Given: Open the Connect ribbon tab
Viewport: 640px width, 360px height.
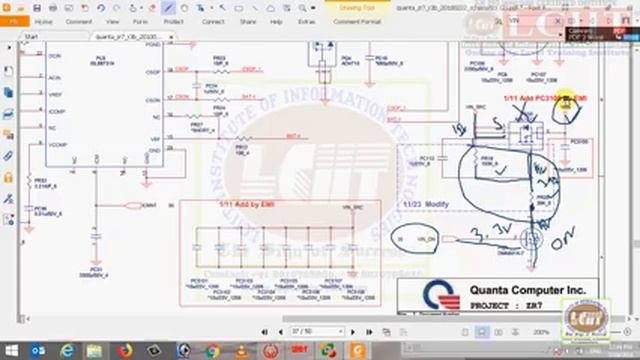Looking at the screenshot, I should (213, 22).
